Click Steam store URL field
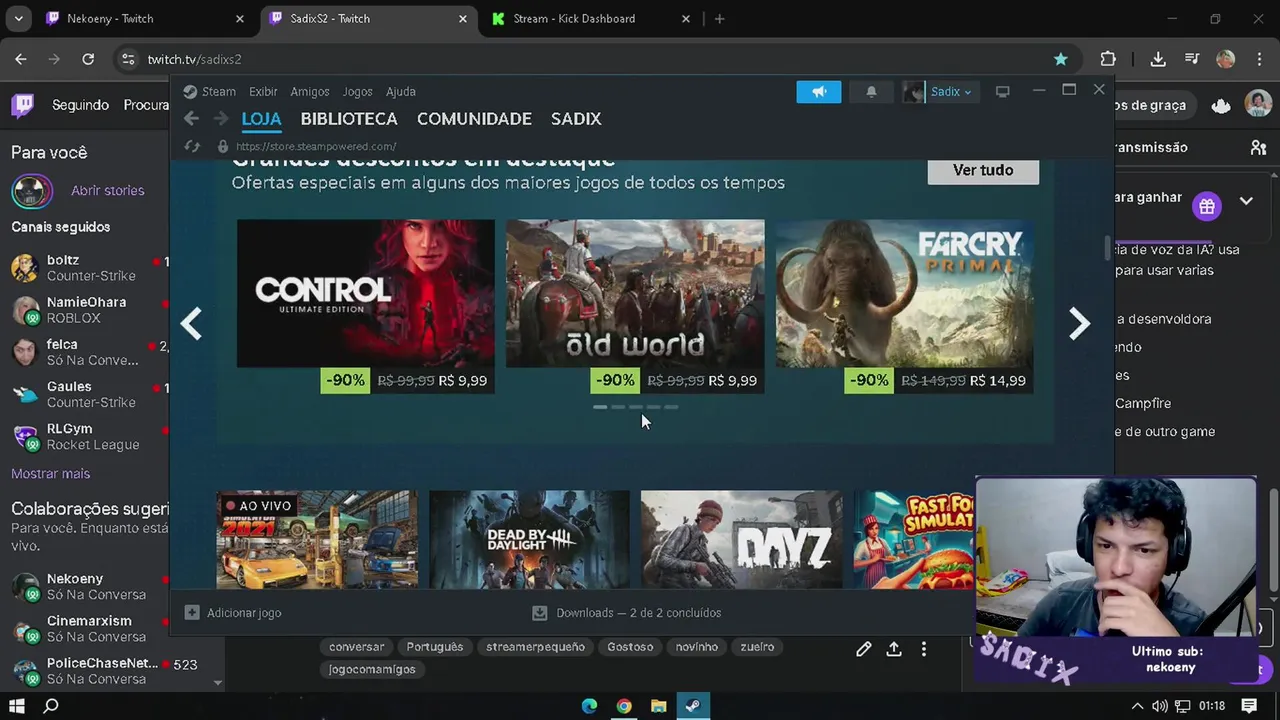 pyautogui.click(x=316, y=146)
